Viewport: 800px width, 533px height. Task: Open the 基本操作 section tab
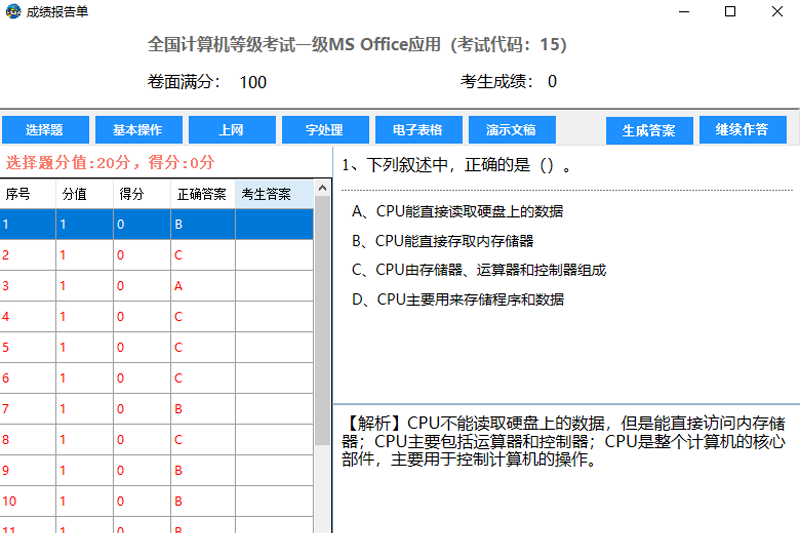(138, 130)
